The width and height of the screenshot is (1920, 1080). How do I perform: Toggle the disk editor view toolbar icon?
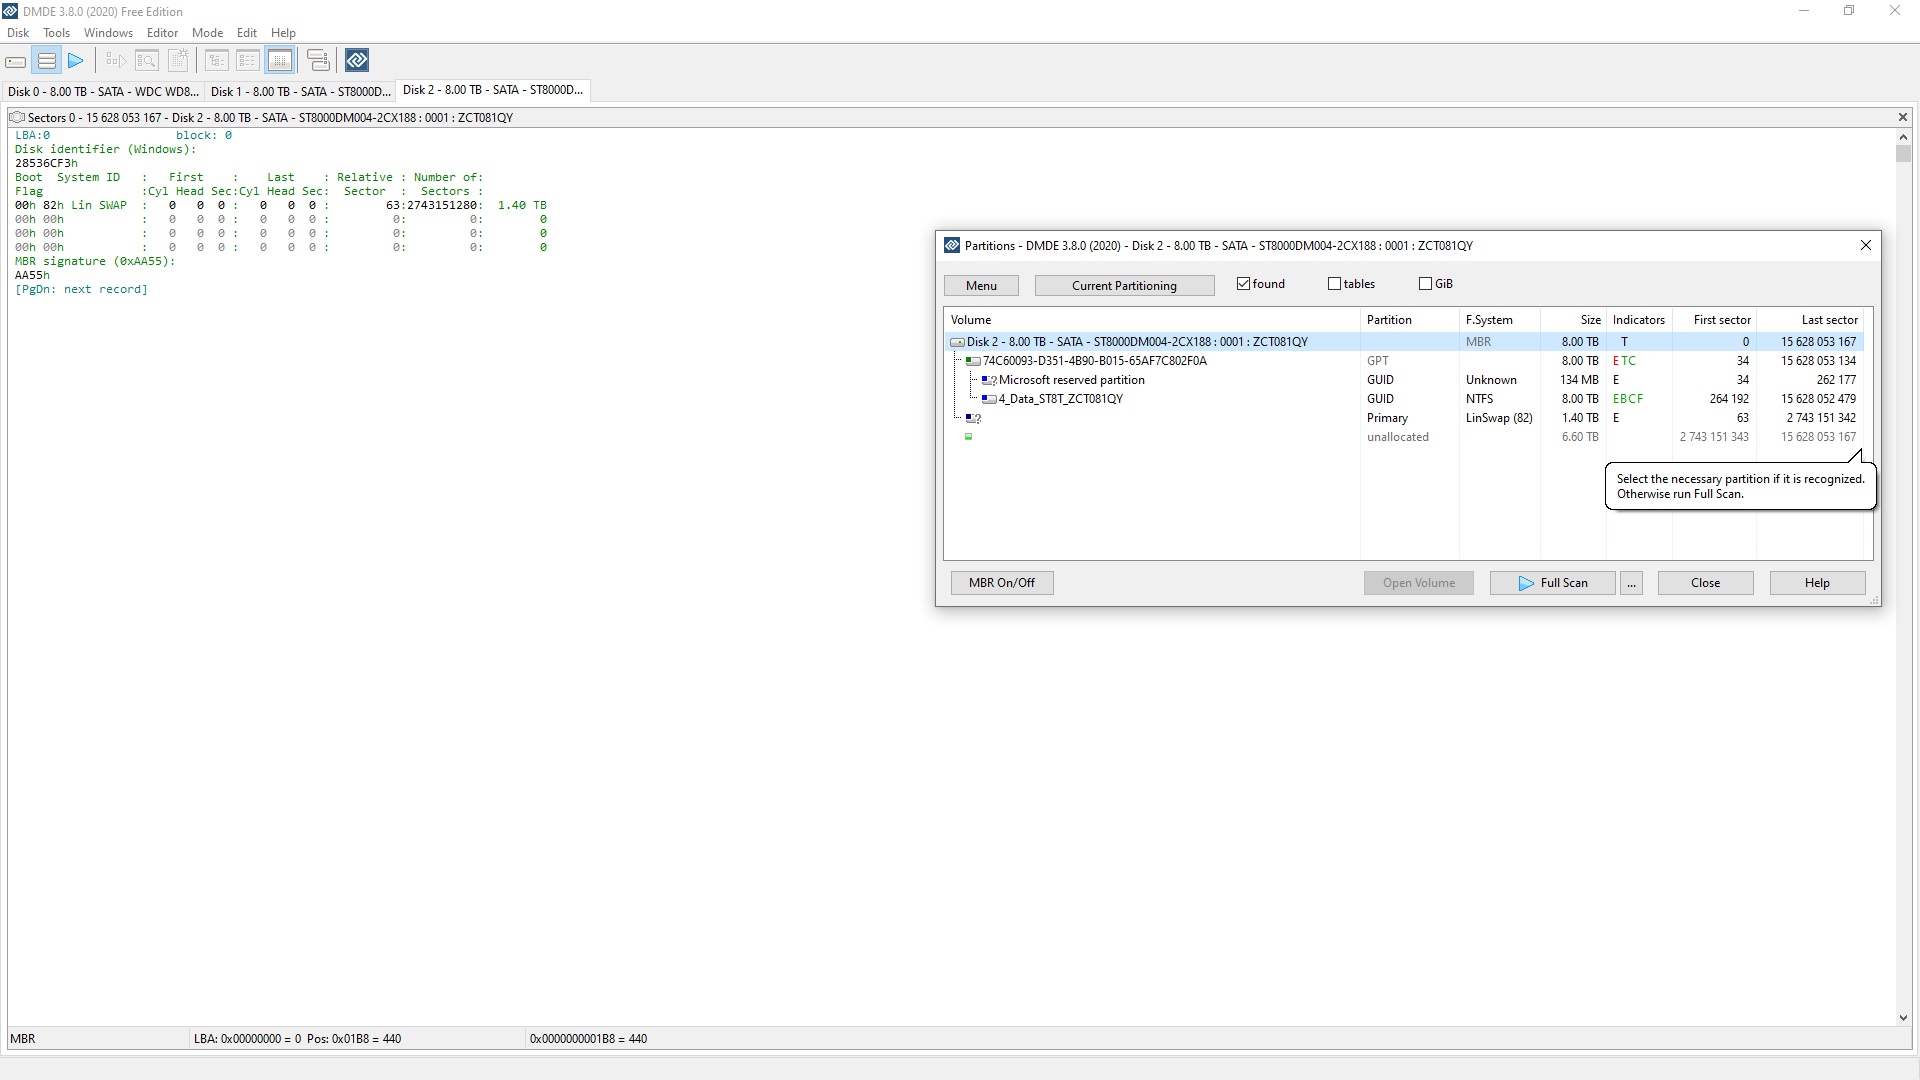point(280,61)
